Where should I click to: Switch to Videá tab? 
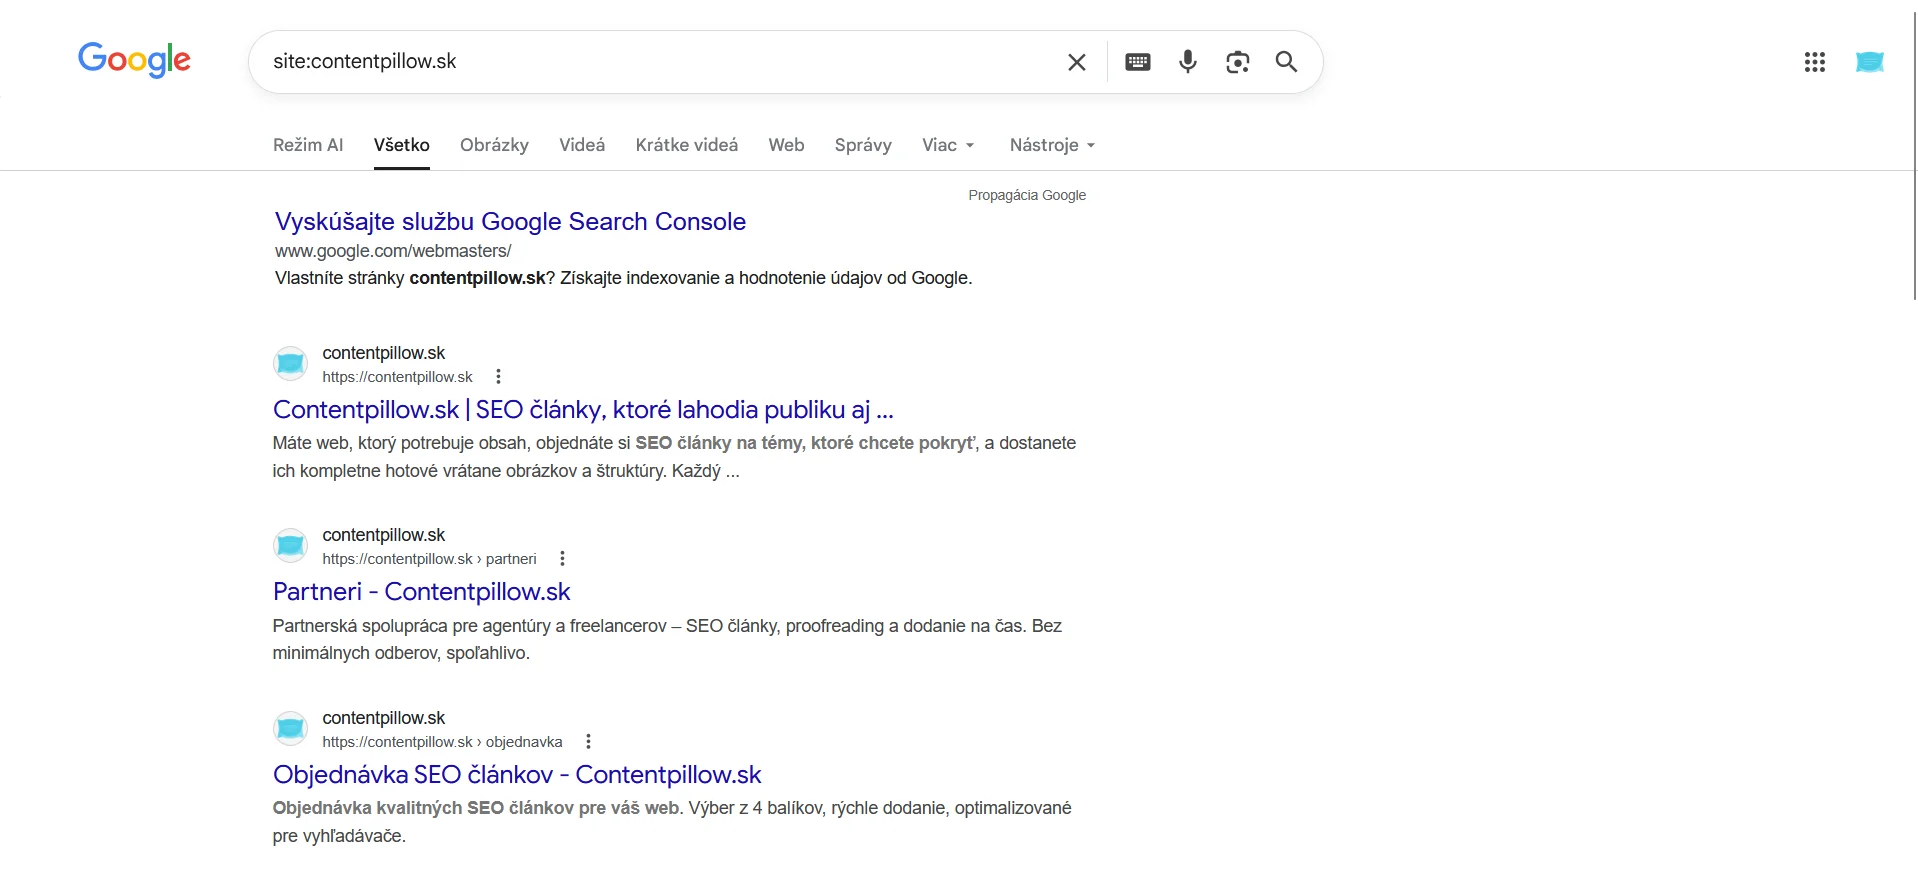coord(582,145)
